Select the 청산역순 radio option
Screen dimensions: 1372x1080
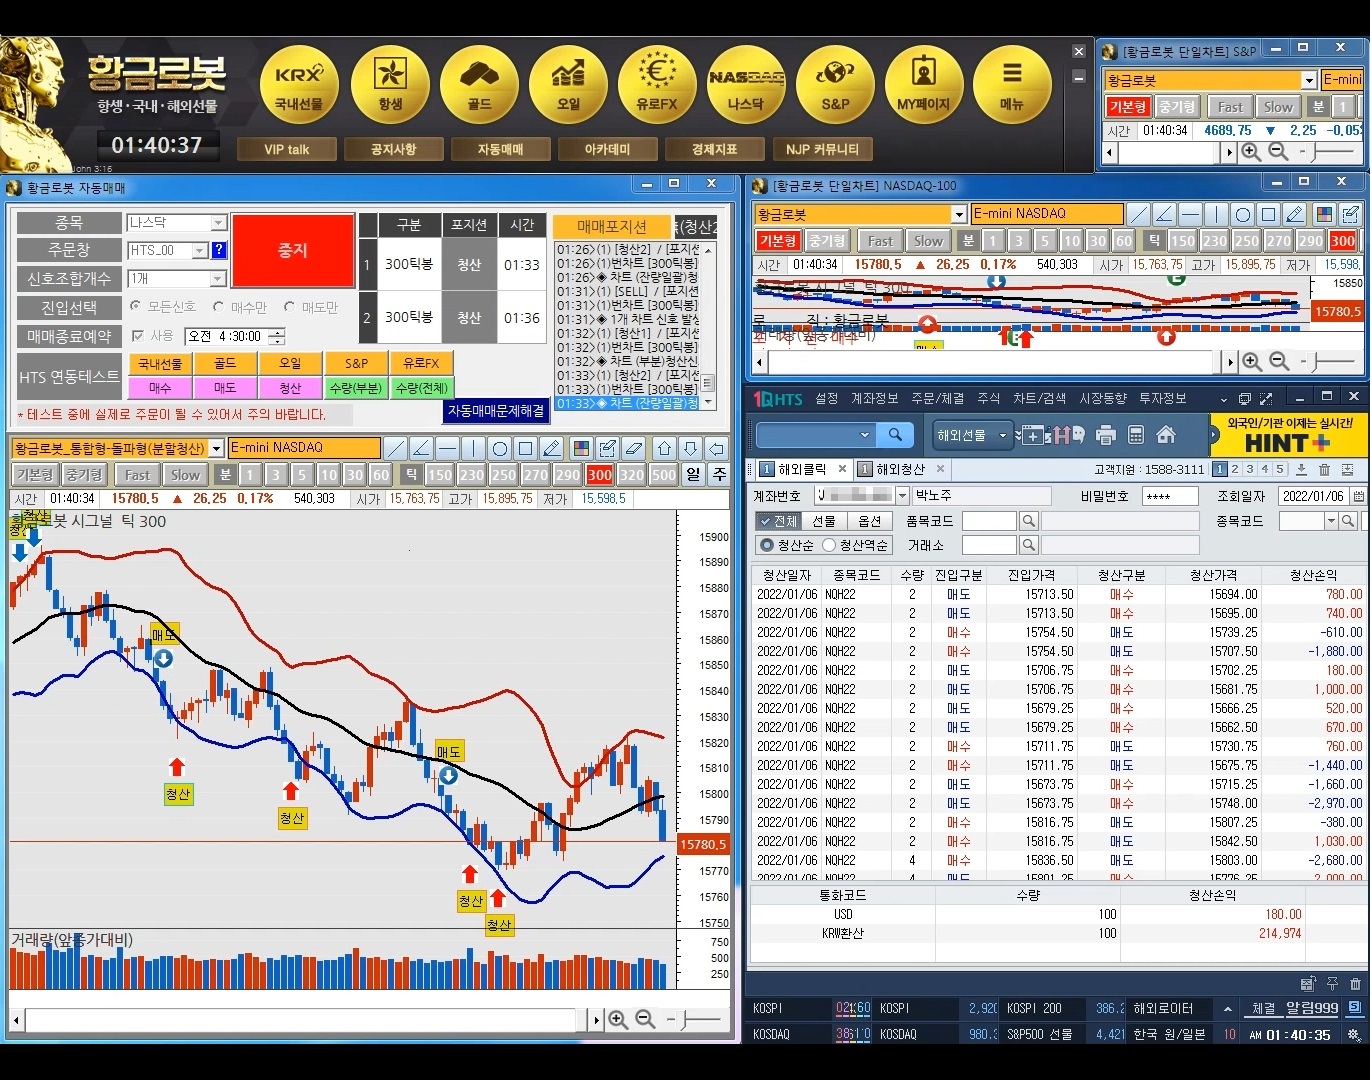(829, 545)
